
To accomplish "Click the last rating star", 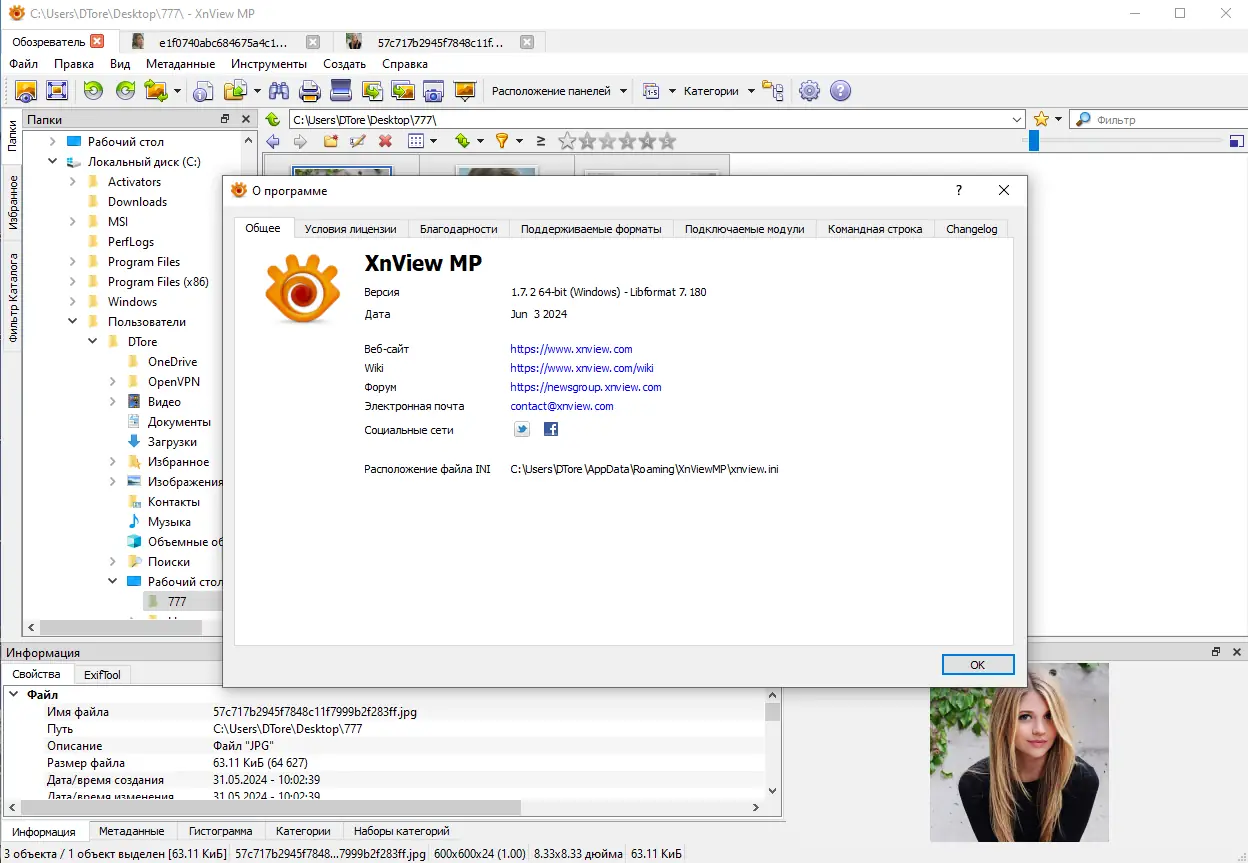I will coord(667,141).
